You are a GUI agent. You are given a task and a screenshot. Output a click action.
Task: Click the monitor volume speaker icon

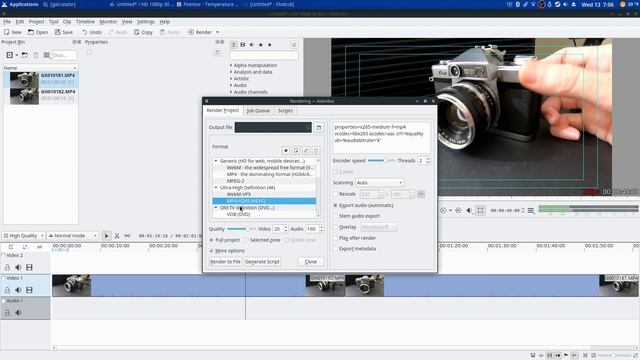[469, 211]
